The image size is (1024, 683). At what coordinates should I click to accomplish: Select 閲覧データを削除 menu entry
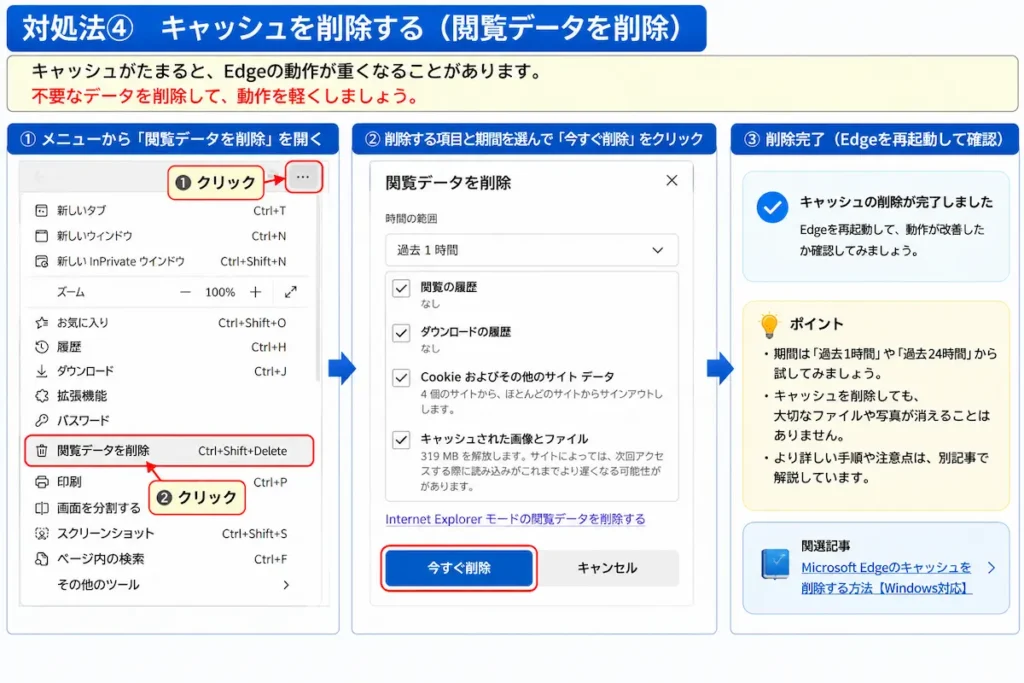click(169, 451)
